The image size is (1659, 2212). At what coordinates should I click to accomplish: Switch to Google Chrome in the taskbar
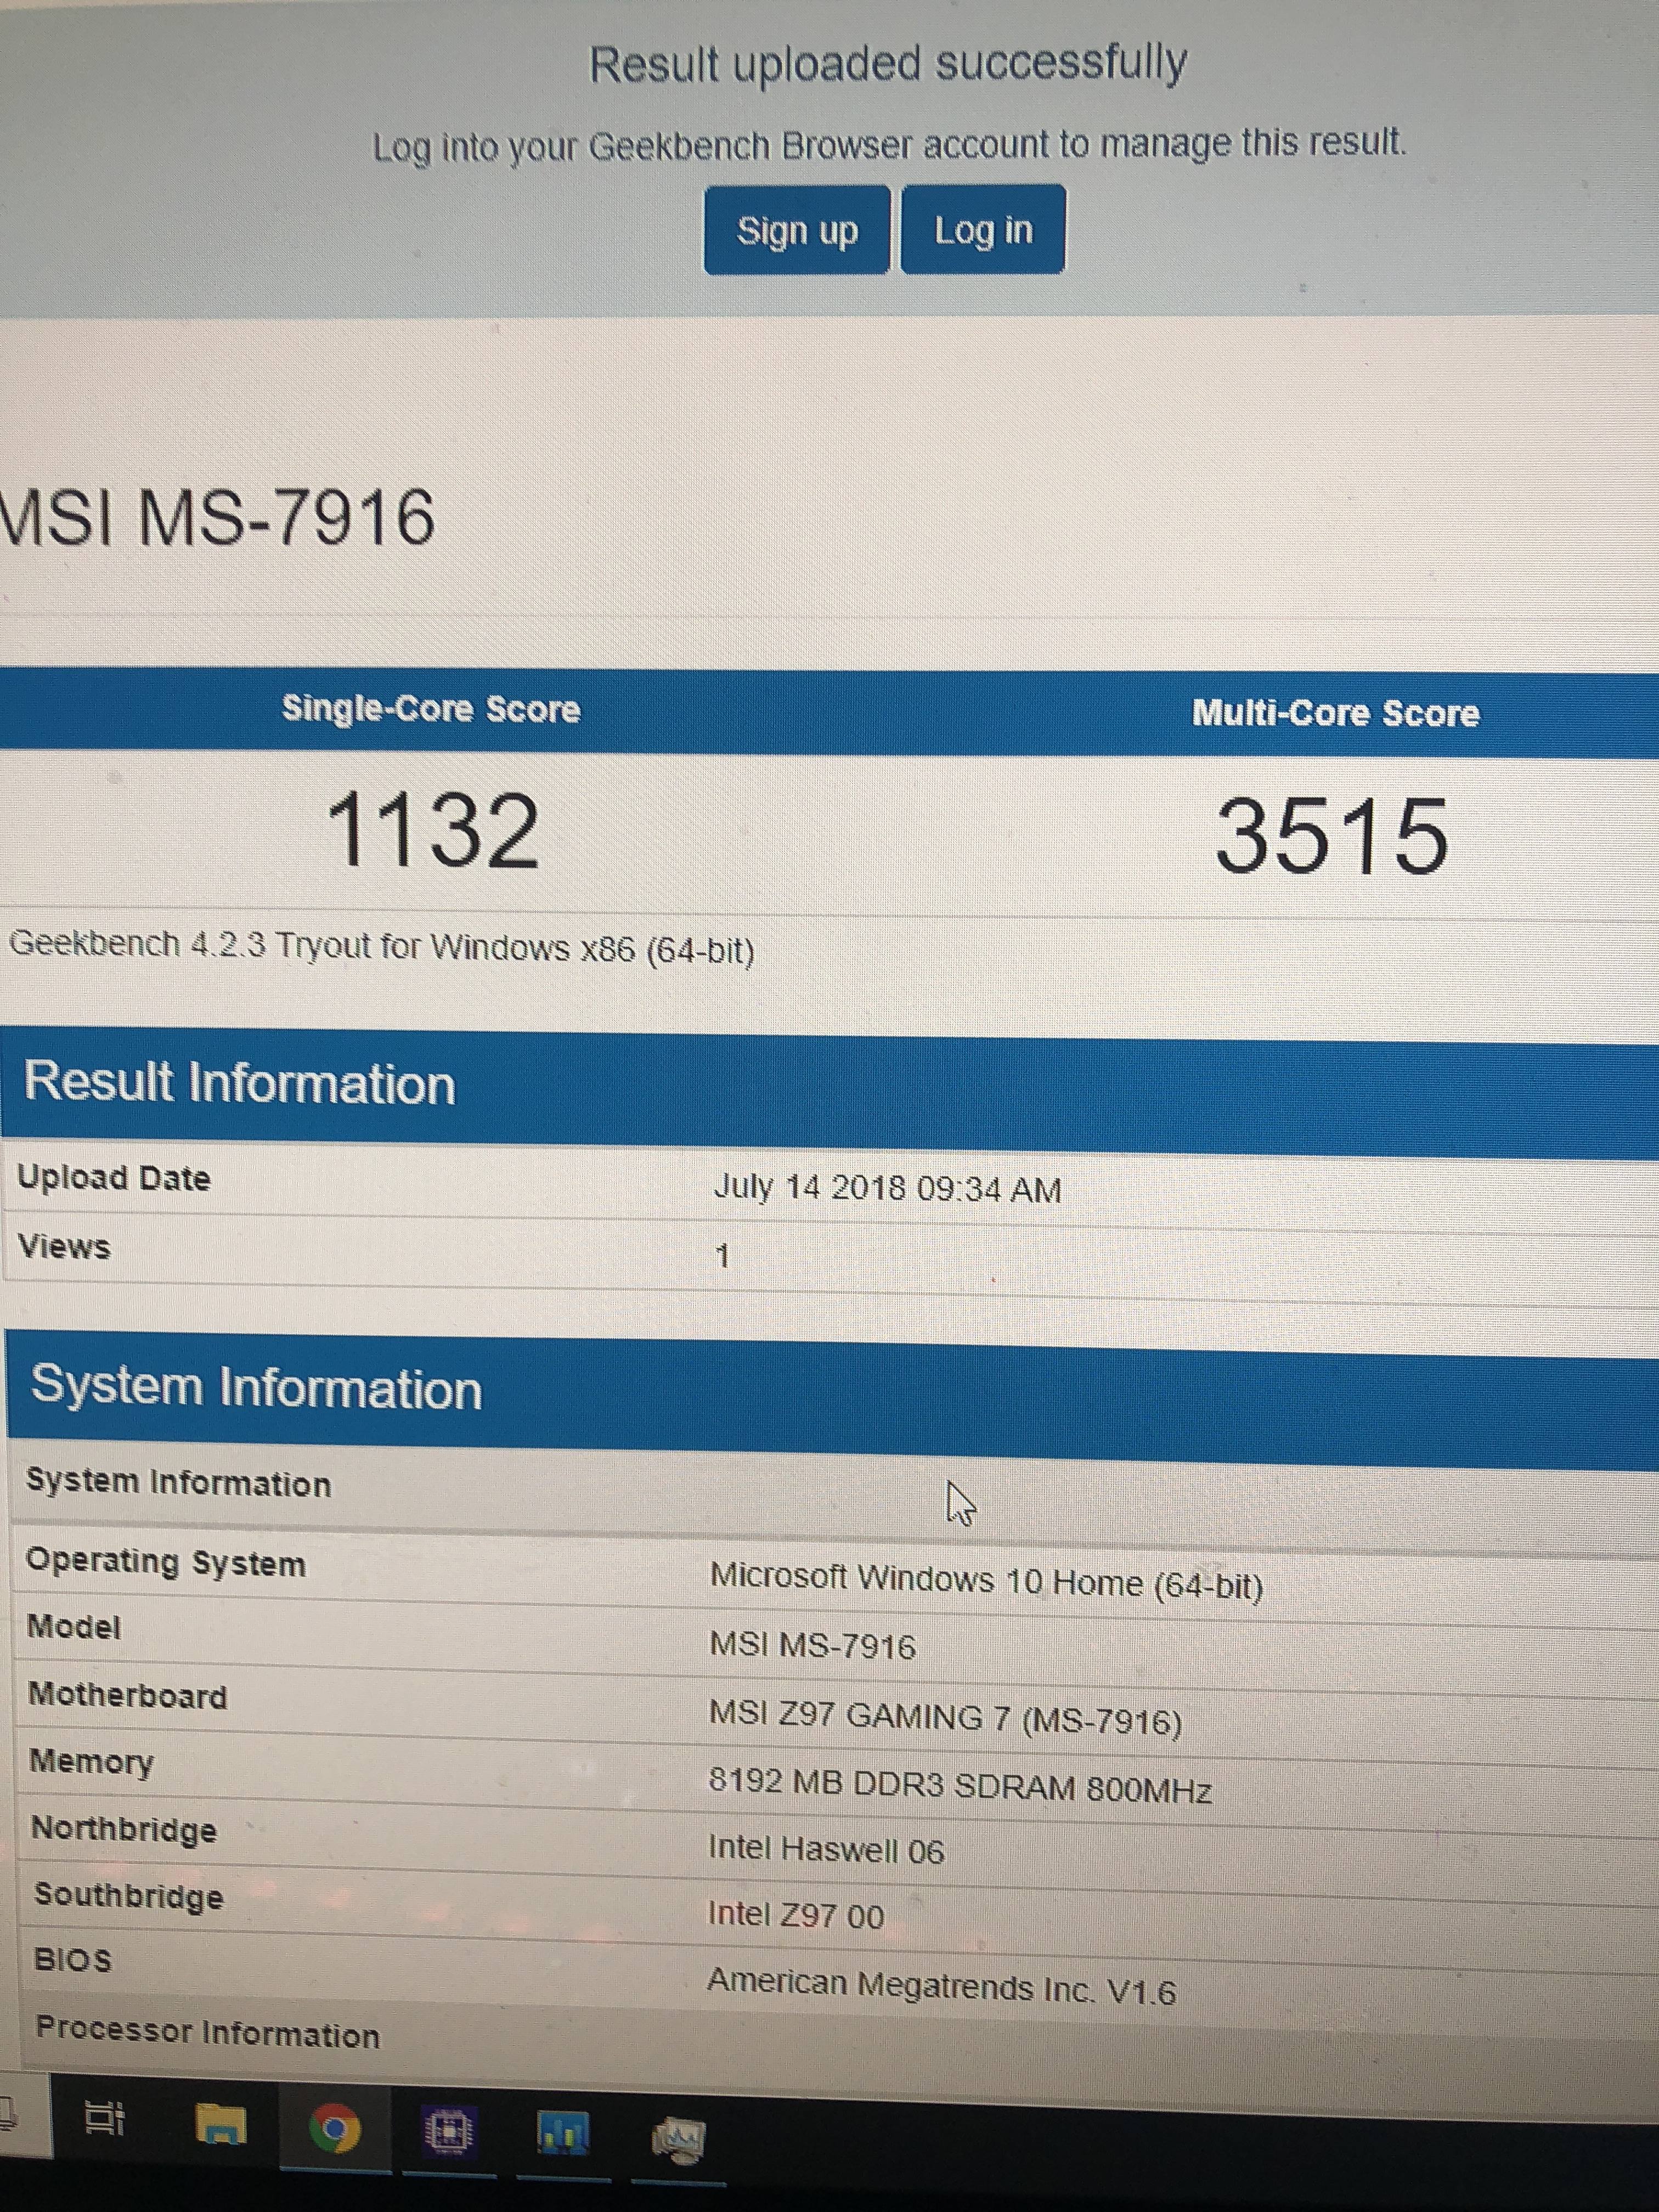point(335,2127)
